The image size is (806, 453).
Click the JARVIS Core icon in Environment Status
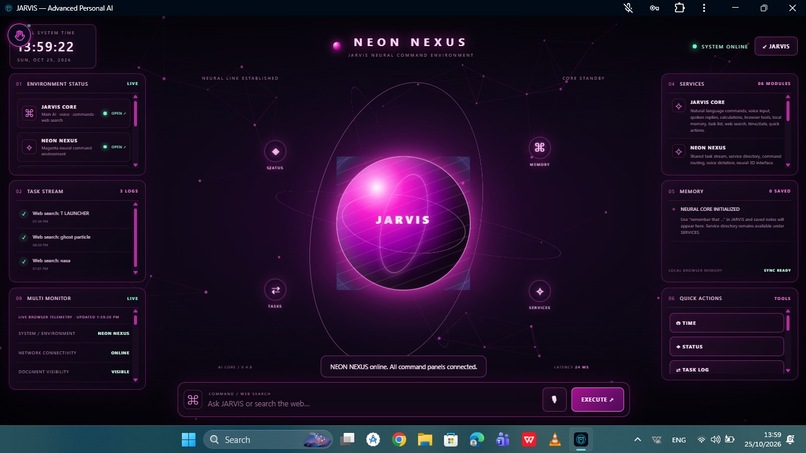[29, 113]
